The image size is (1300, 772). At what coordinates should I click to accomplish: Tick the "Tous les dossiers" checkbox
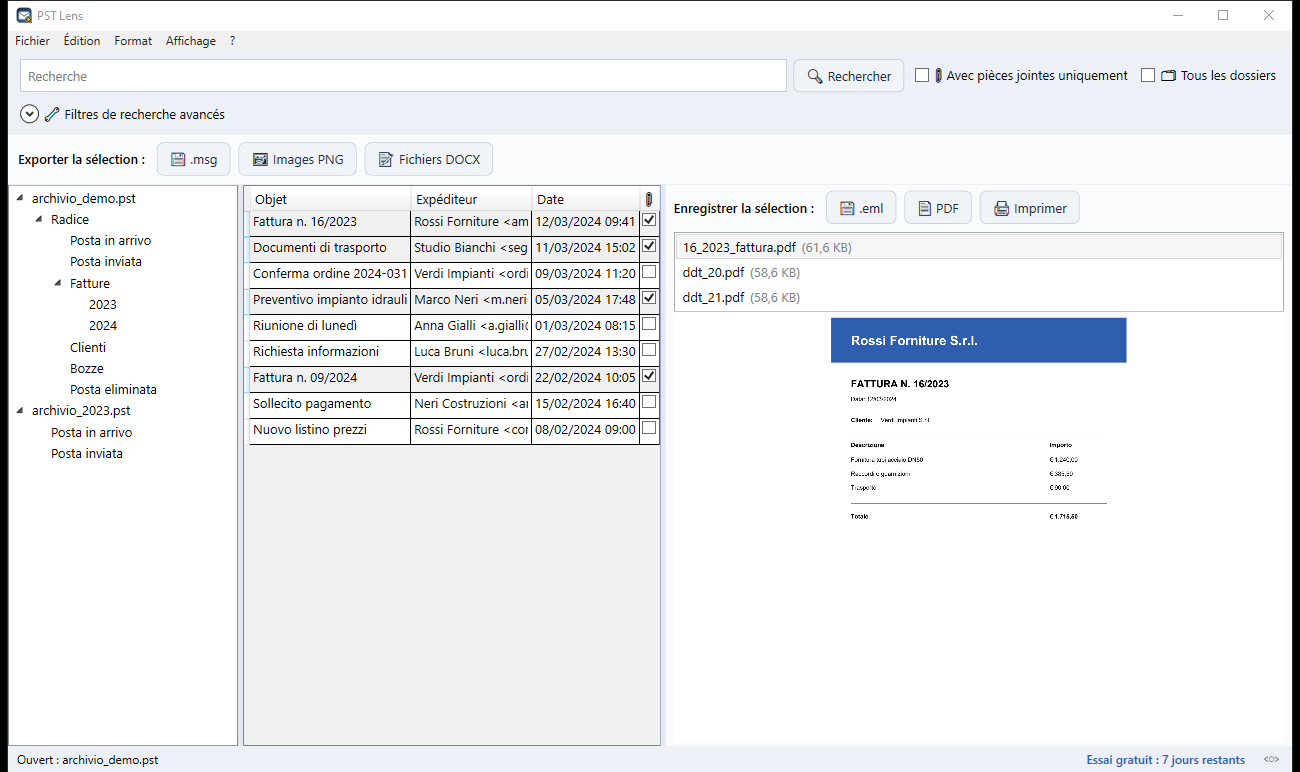[1148, 75]
